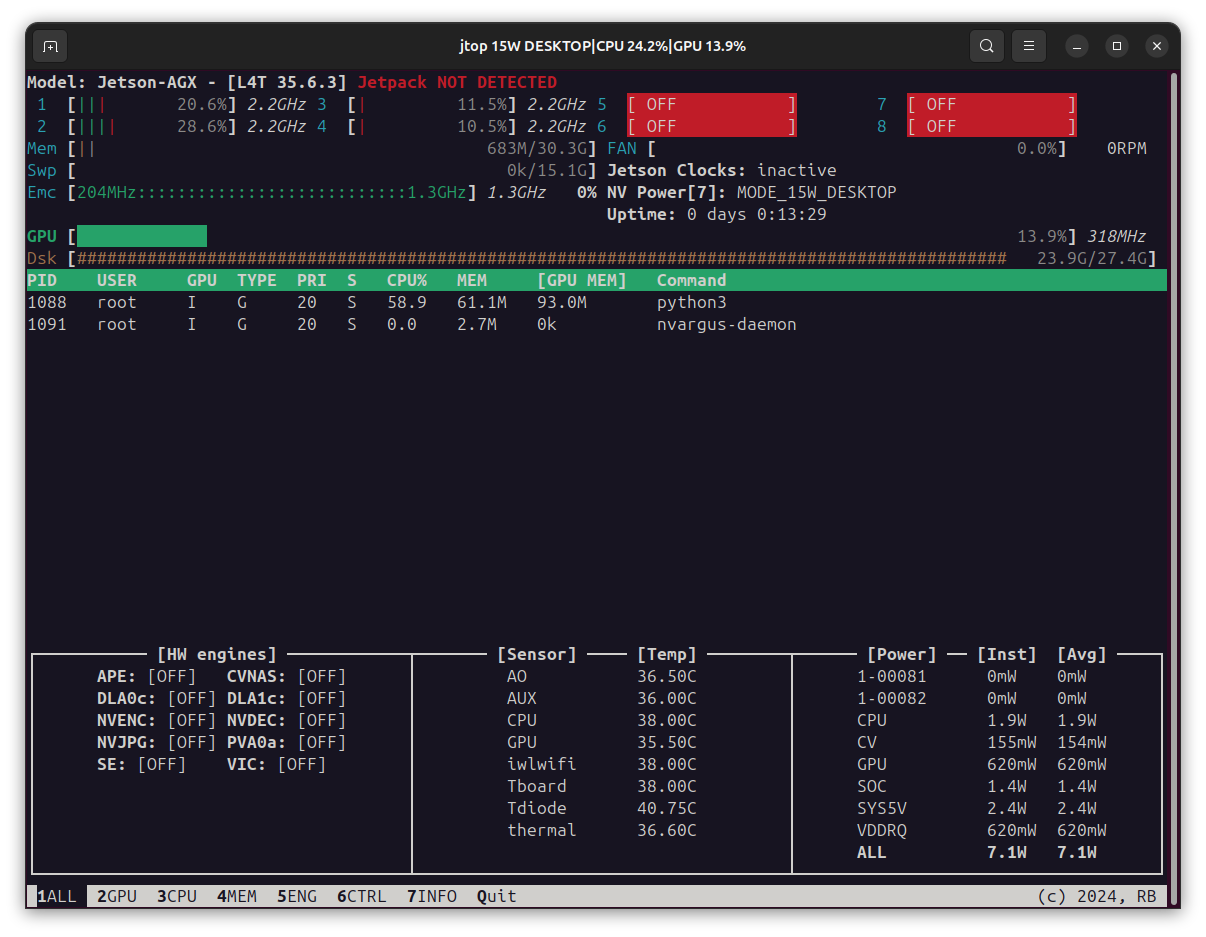Viewport: 1206px width, 937px height.
Task: Click the Emc frequency bar
Action: click(272, 192)
